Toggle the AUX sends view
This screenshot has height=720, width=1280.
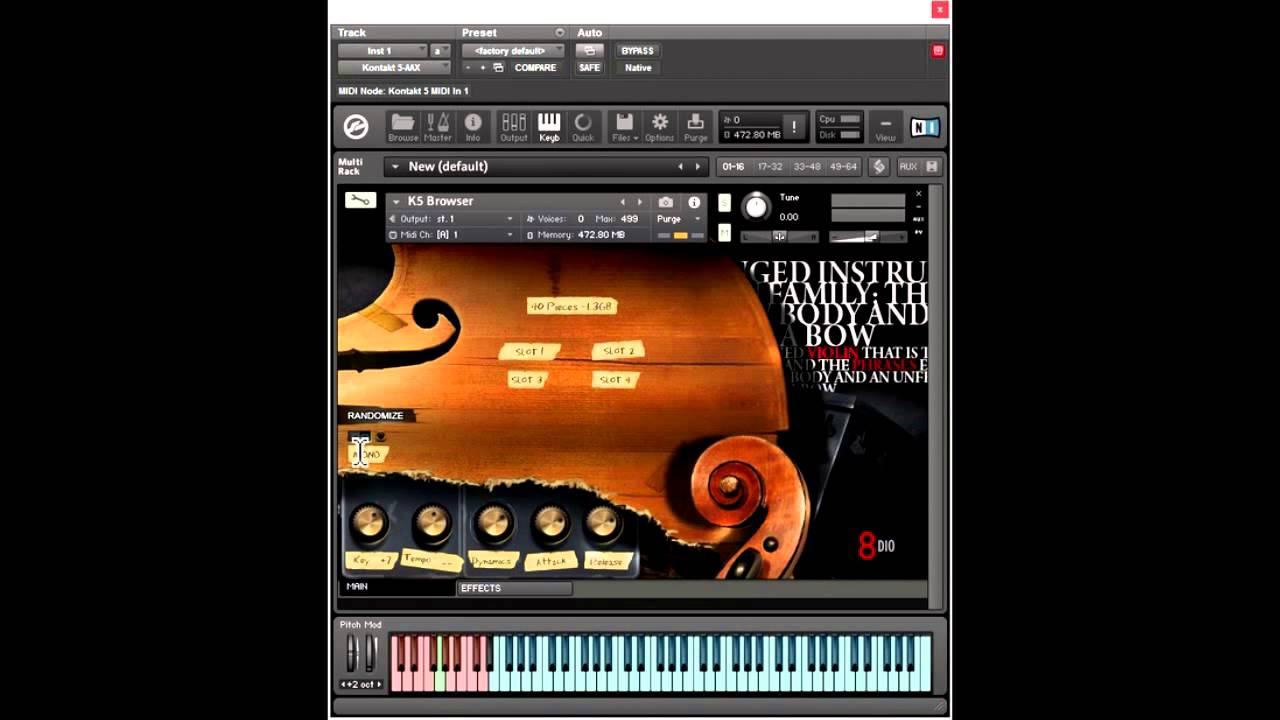pos(908,167)
